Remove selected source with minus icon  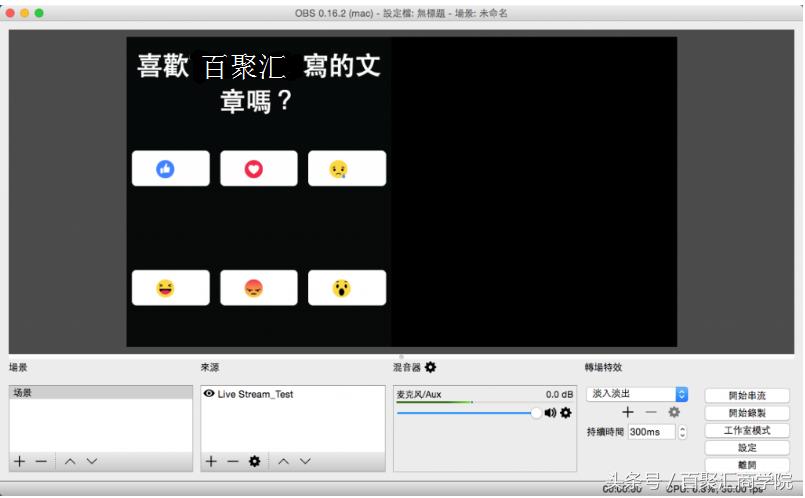pos(233,462)
